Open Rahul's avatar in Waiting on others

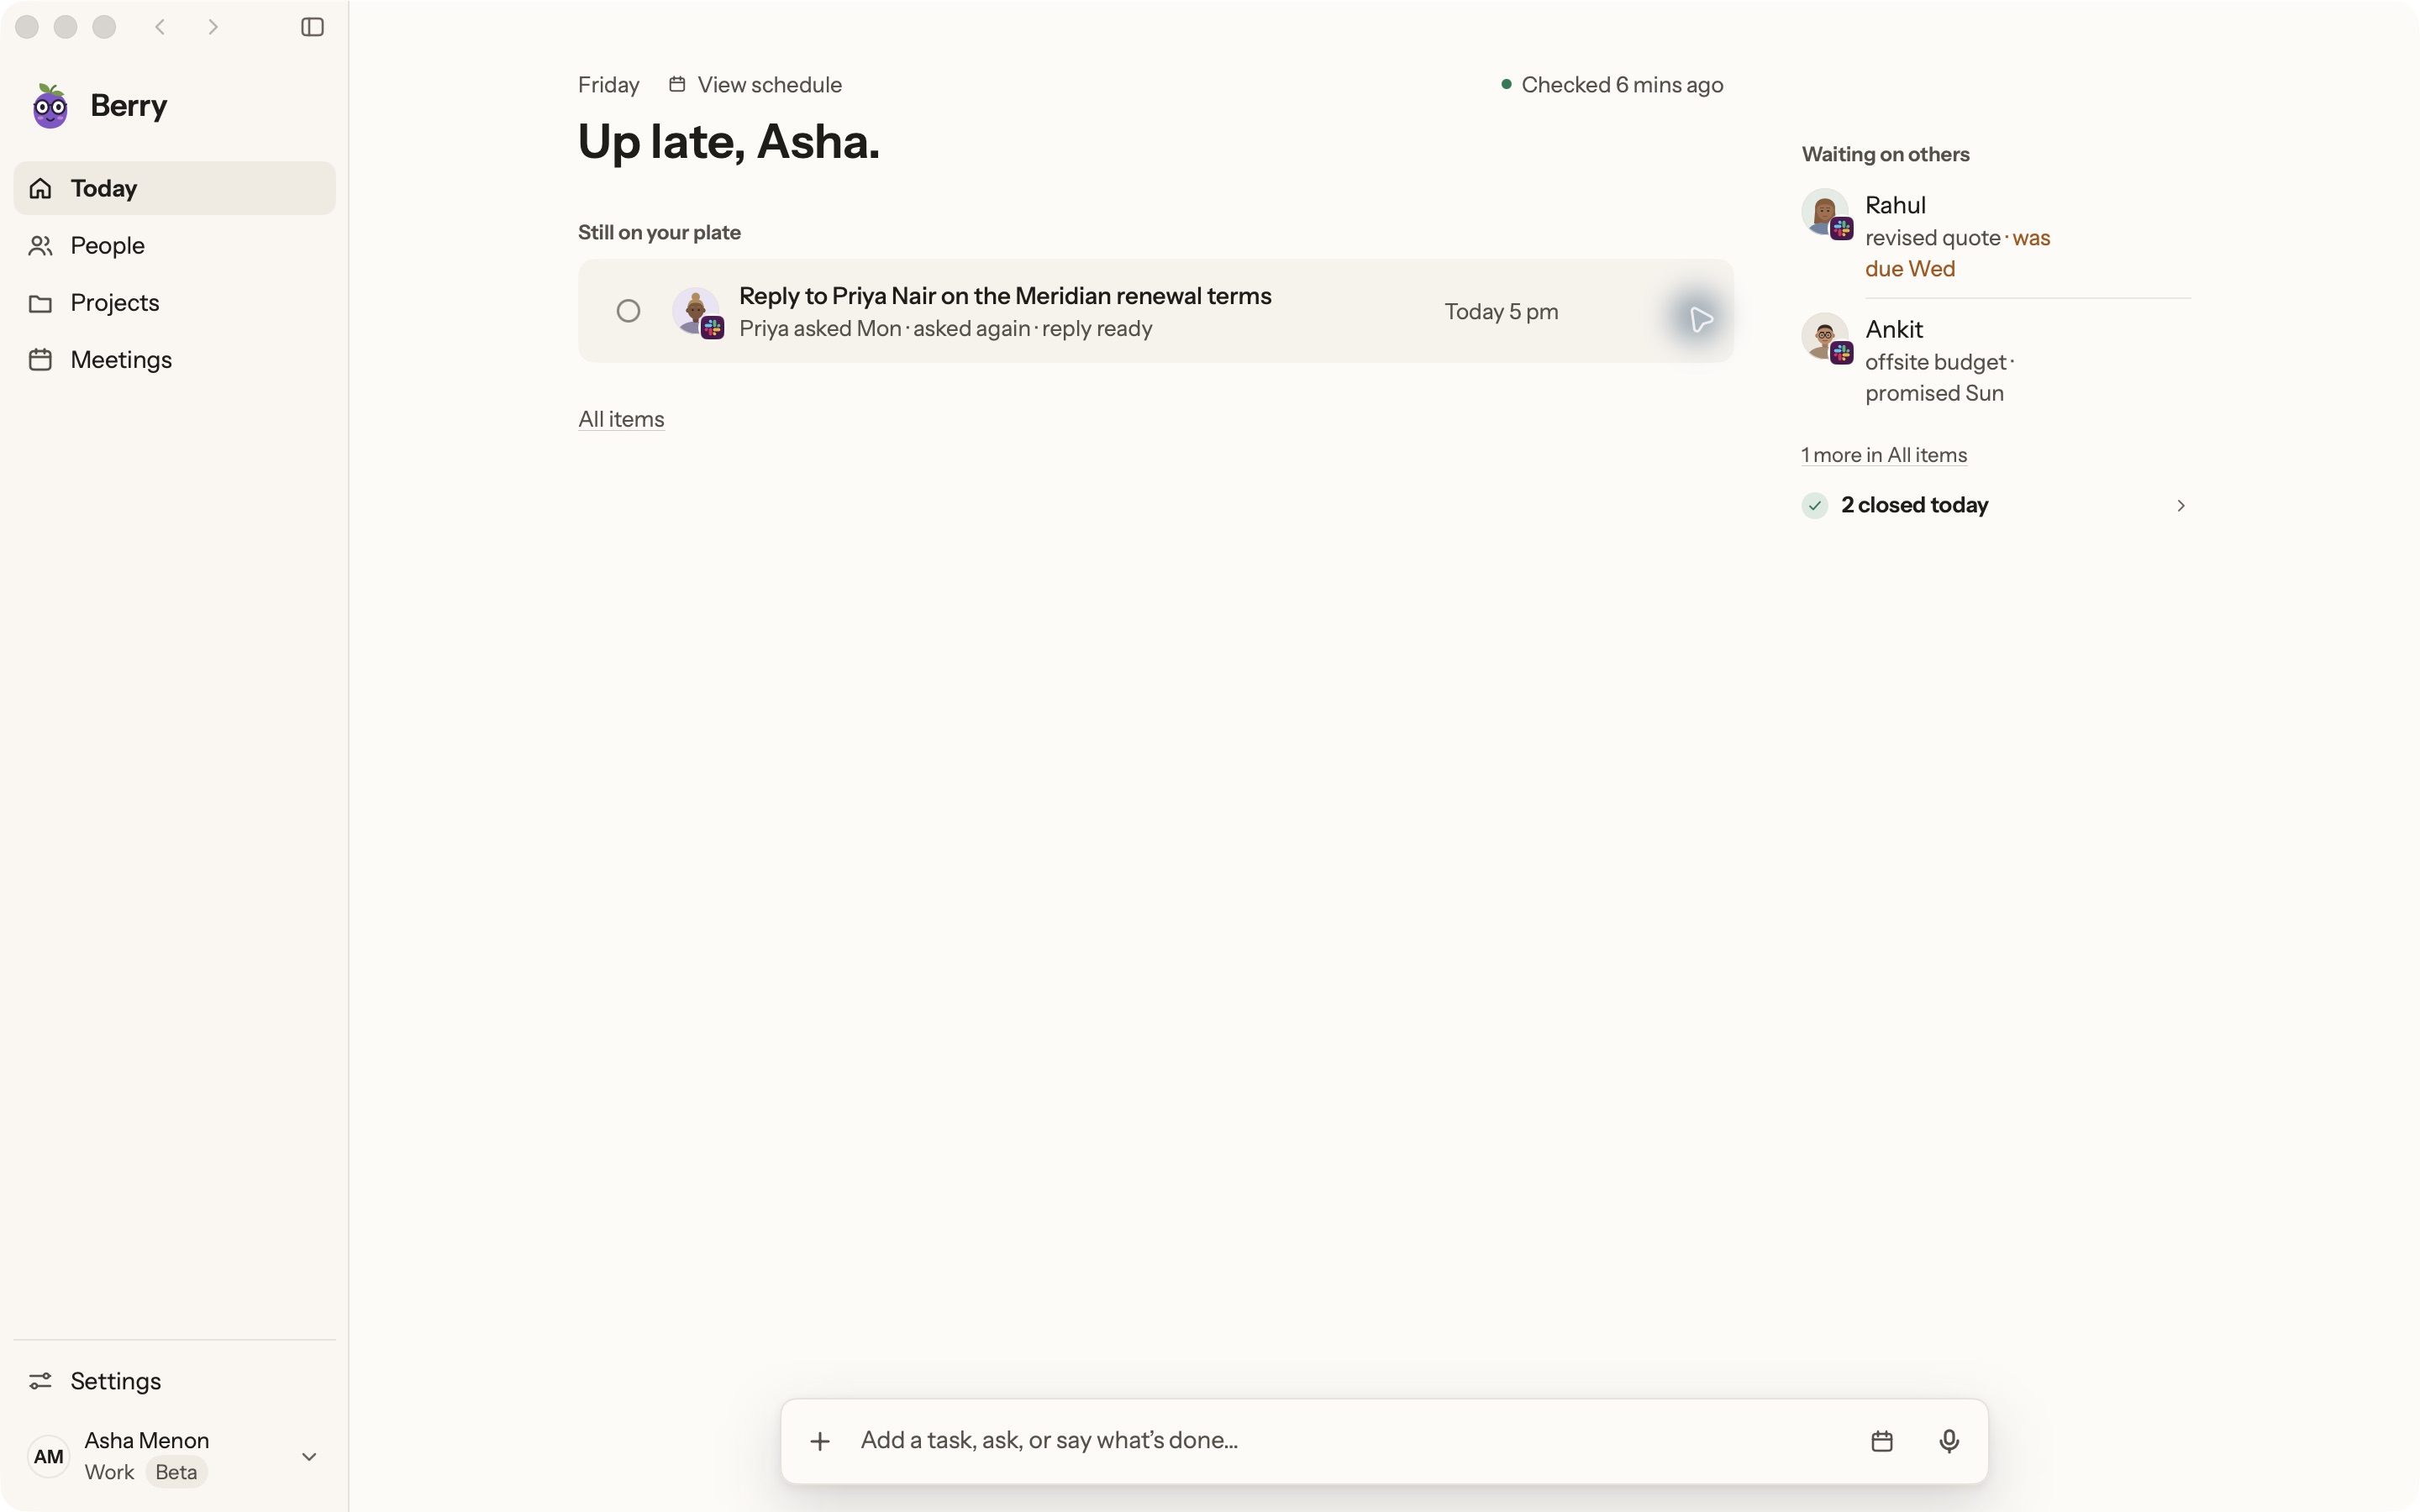coord(1826,213)
